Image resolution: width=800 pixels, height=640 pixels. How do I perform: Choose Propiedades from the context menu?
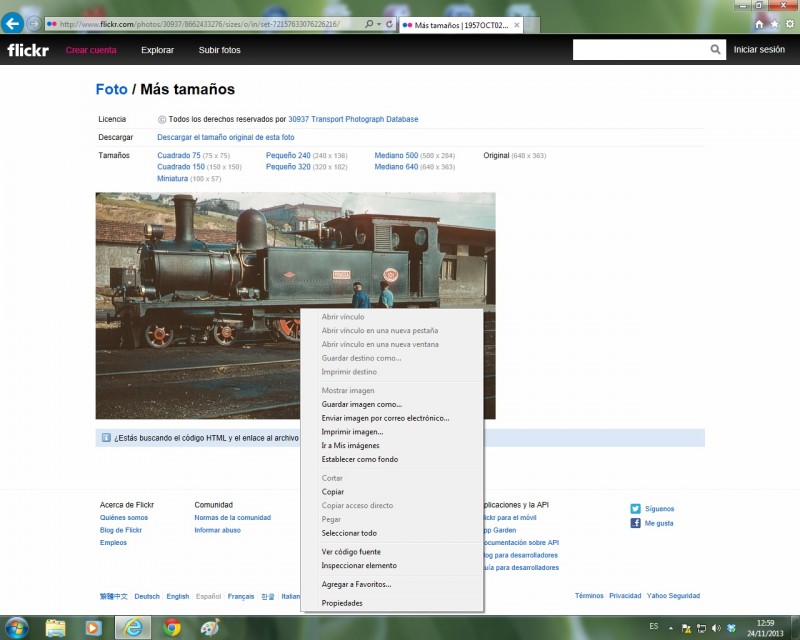coord(342,603)
